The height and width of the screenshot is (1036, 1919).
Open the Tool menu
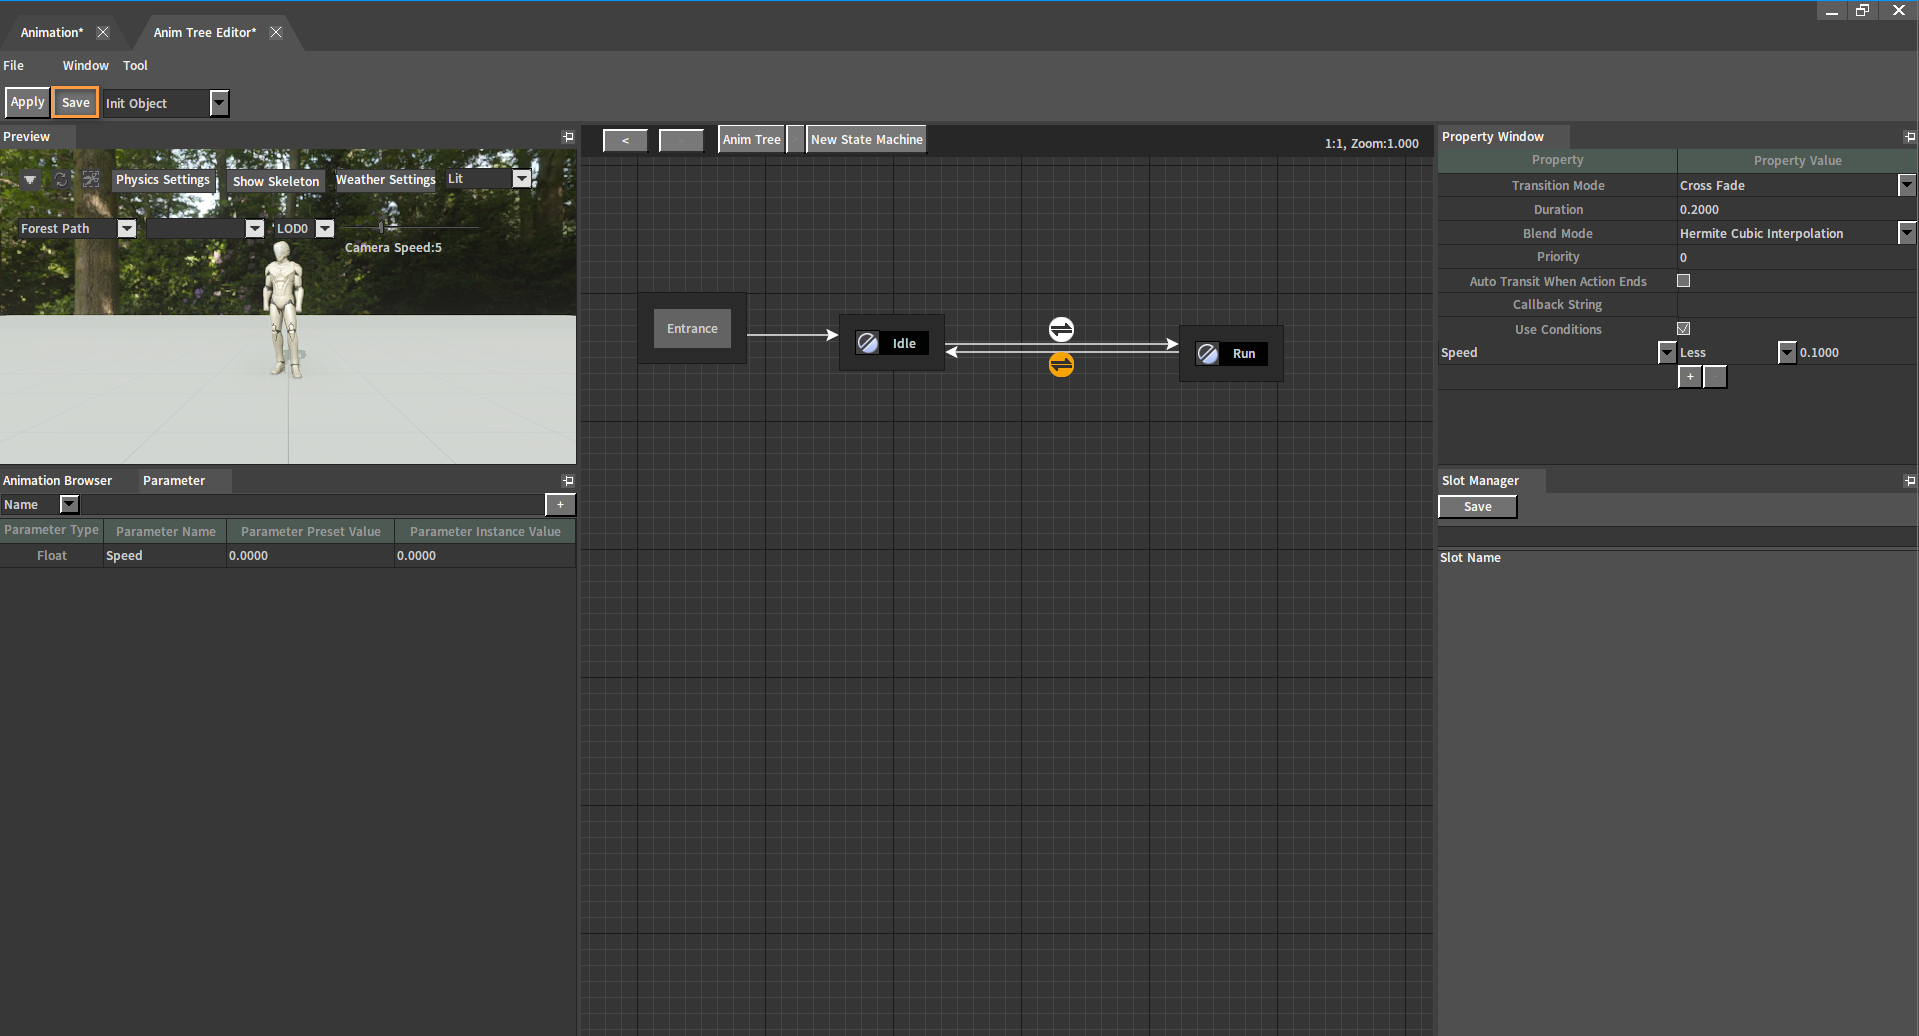(x=135, y=66)
